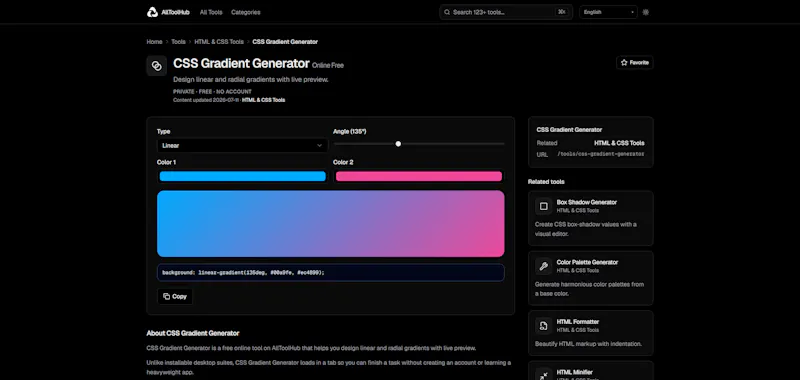Click the search magnifier icon
800x380 pixels.
(447, 12)
